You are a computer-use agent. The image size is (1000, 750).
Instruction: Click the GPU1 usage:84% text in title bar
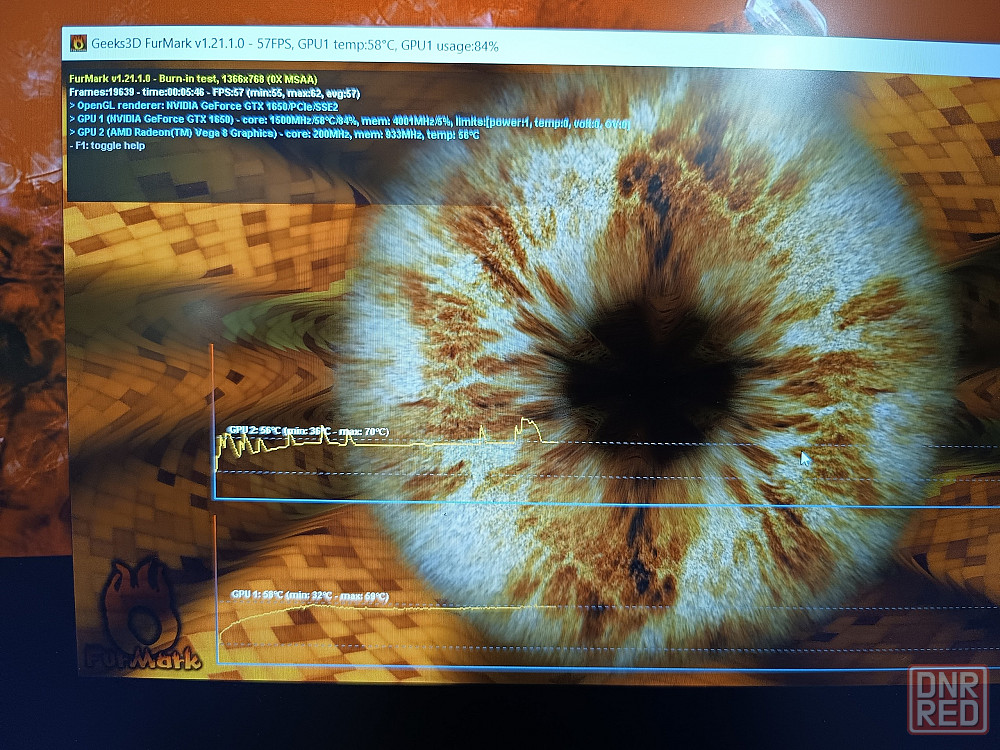(x=449, y=46)
